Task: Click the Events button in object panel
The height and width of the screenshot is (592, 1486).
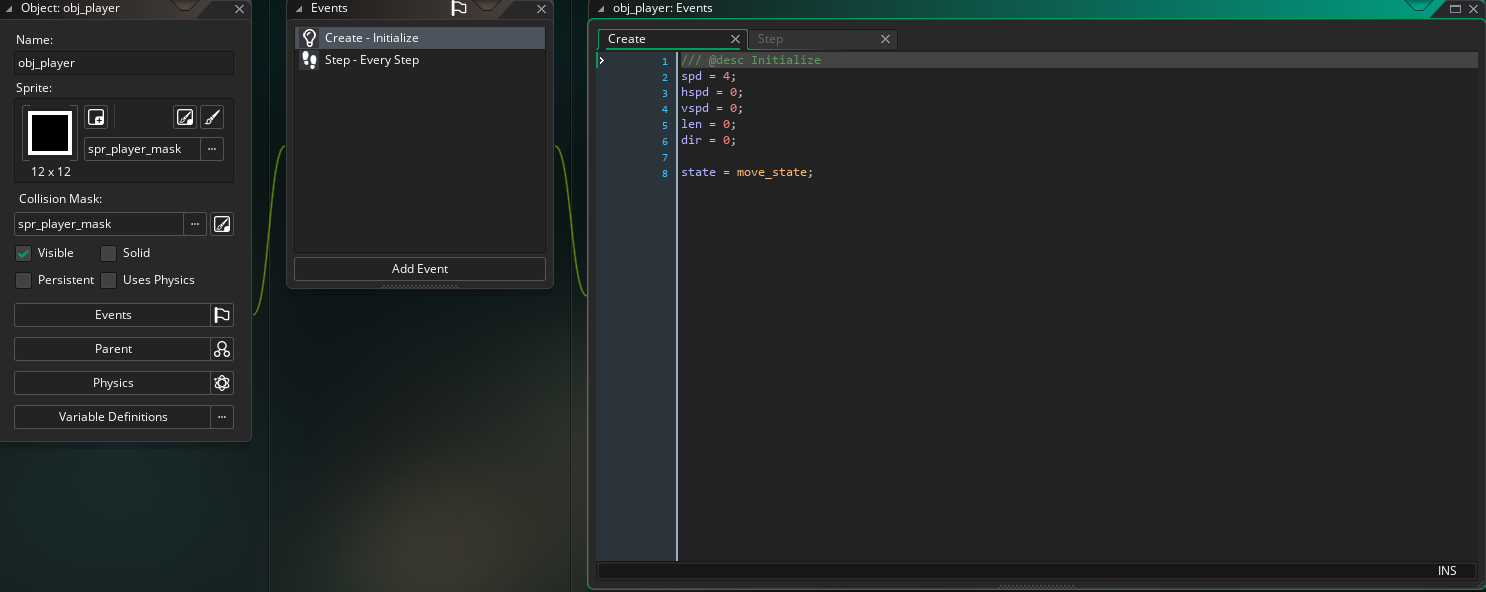Action: tap(112, 315)
